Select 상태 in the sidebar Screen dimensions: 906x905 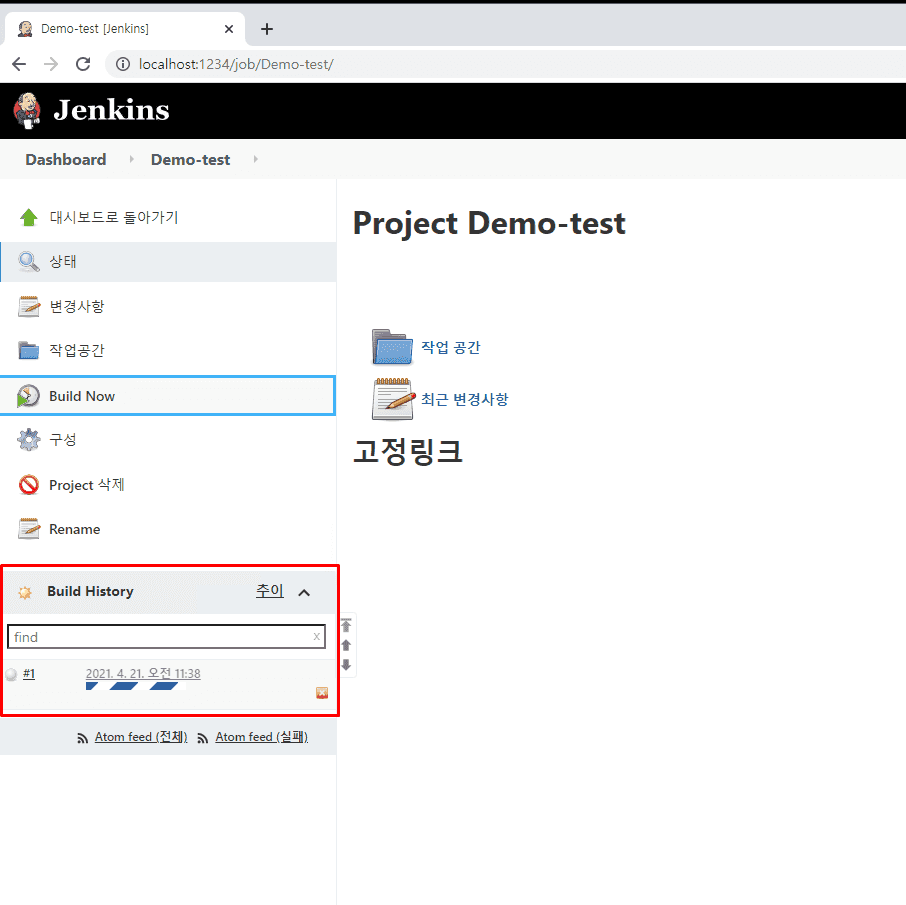168,262
